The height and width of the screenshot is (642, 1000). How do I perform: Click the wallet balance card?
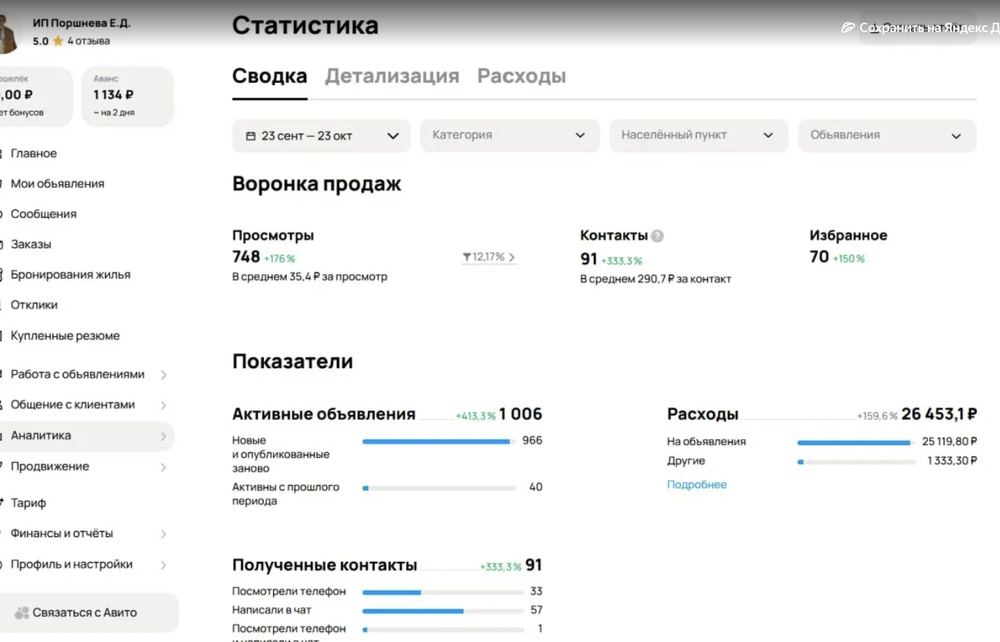pos(35,96)
